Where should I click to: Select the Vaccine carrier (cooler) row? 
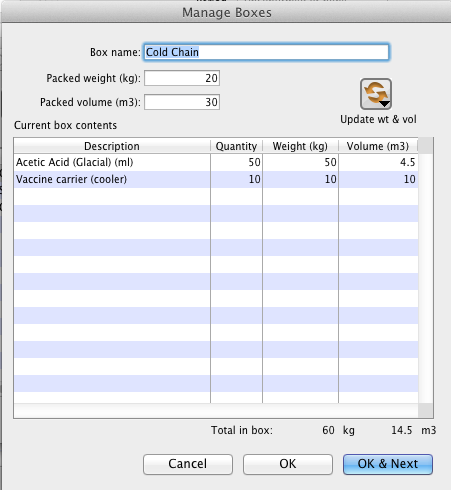click(216, 179)
